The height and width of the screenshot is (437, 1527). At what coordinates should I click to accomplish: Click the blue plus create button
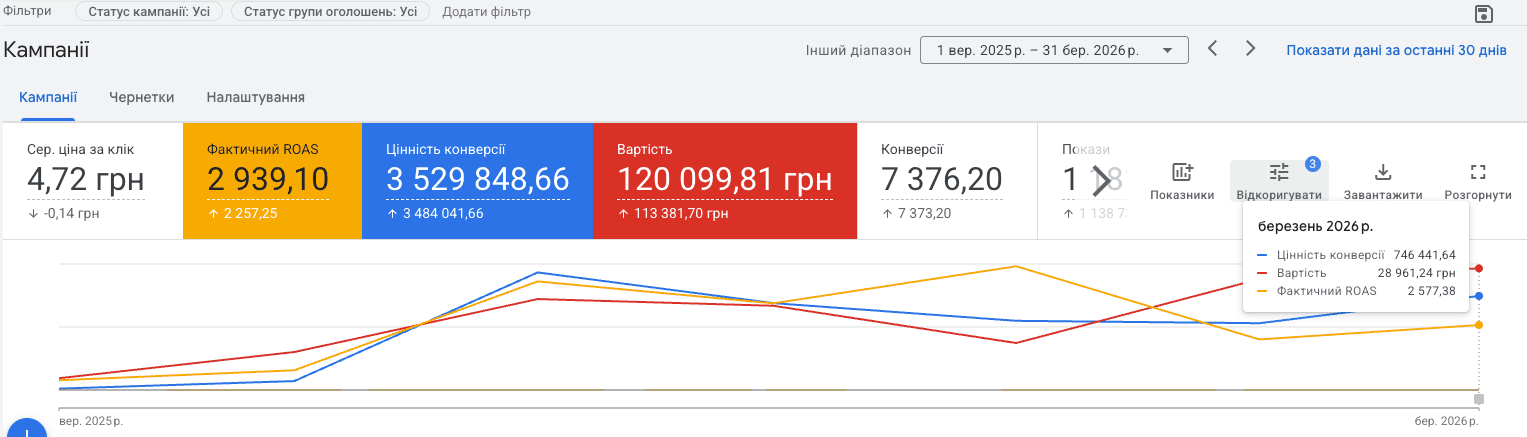pos(29,430)
